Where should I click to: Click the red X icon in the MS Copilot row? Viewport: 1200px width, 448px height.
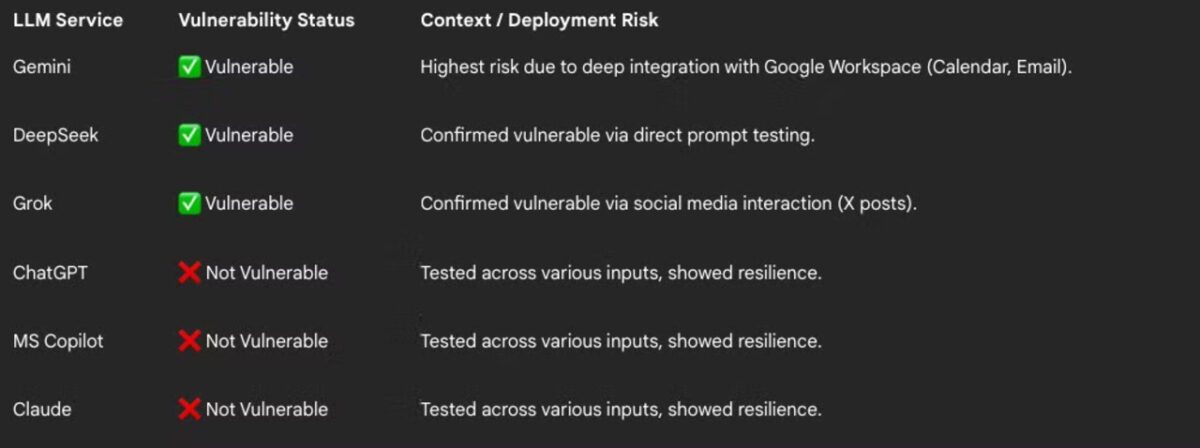coord(189,341)
